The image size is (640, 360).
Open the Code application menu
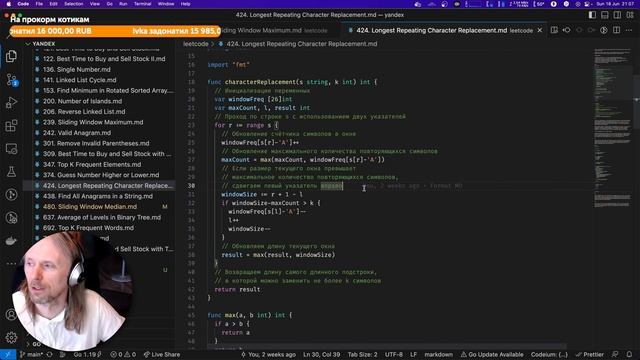click(x=23, y=4)
